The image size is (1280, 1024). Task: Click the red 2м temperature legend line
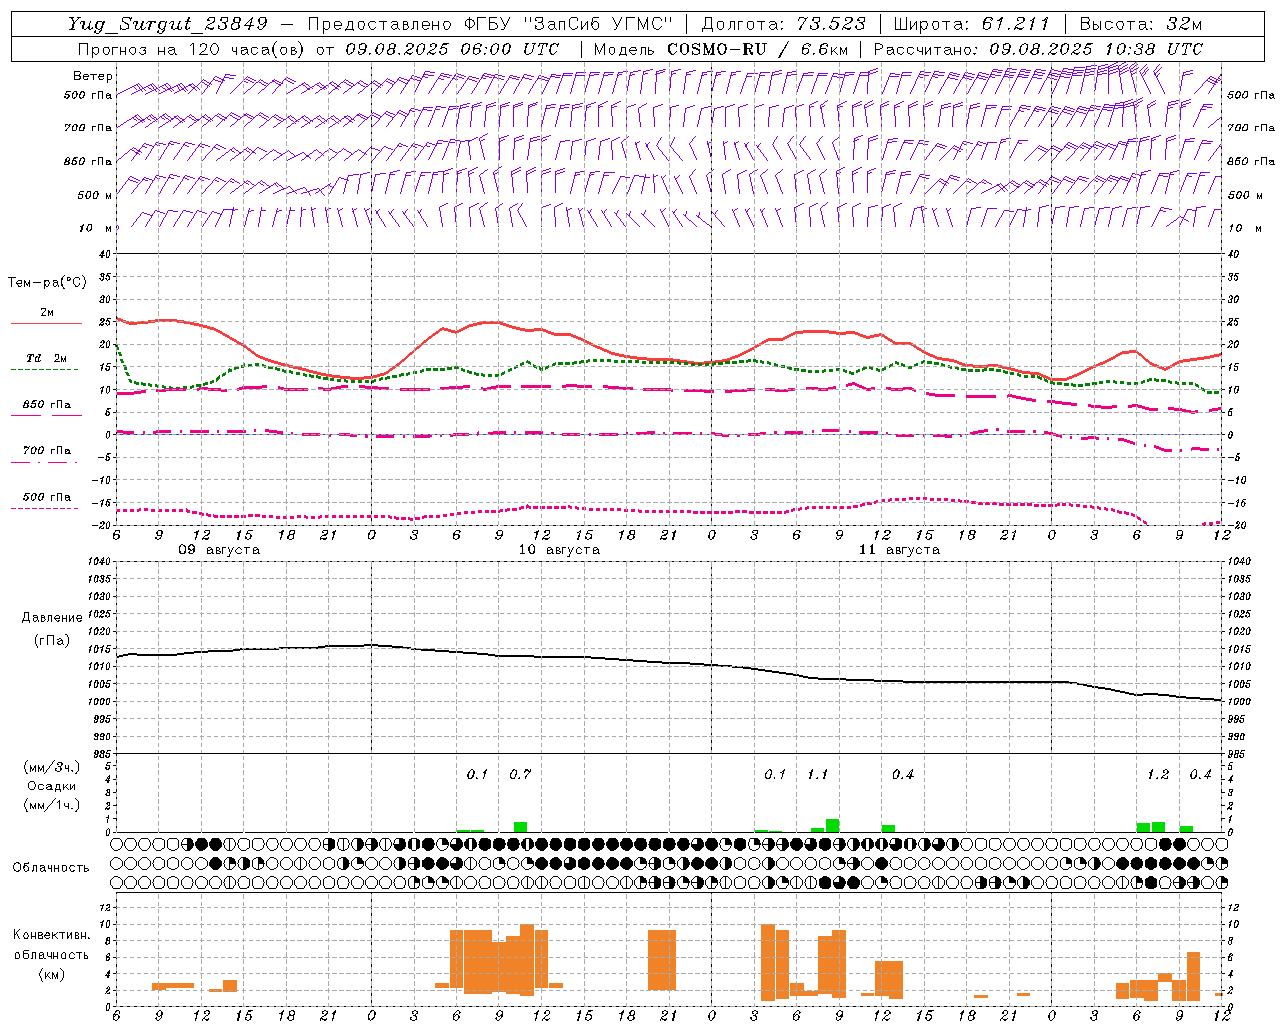(46, 324)
